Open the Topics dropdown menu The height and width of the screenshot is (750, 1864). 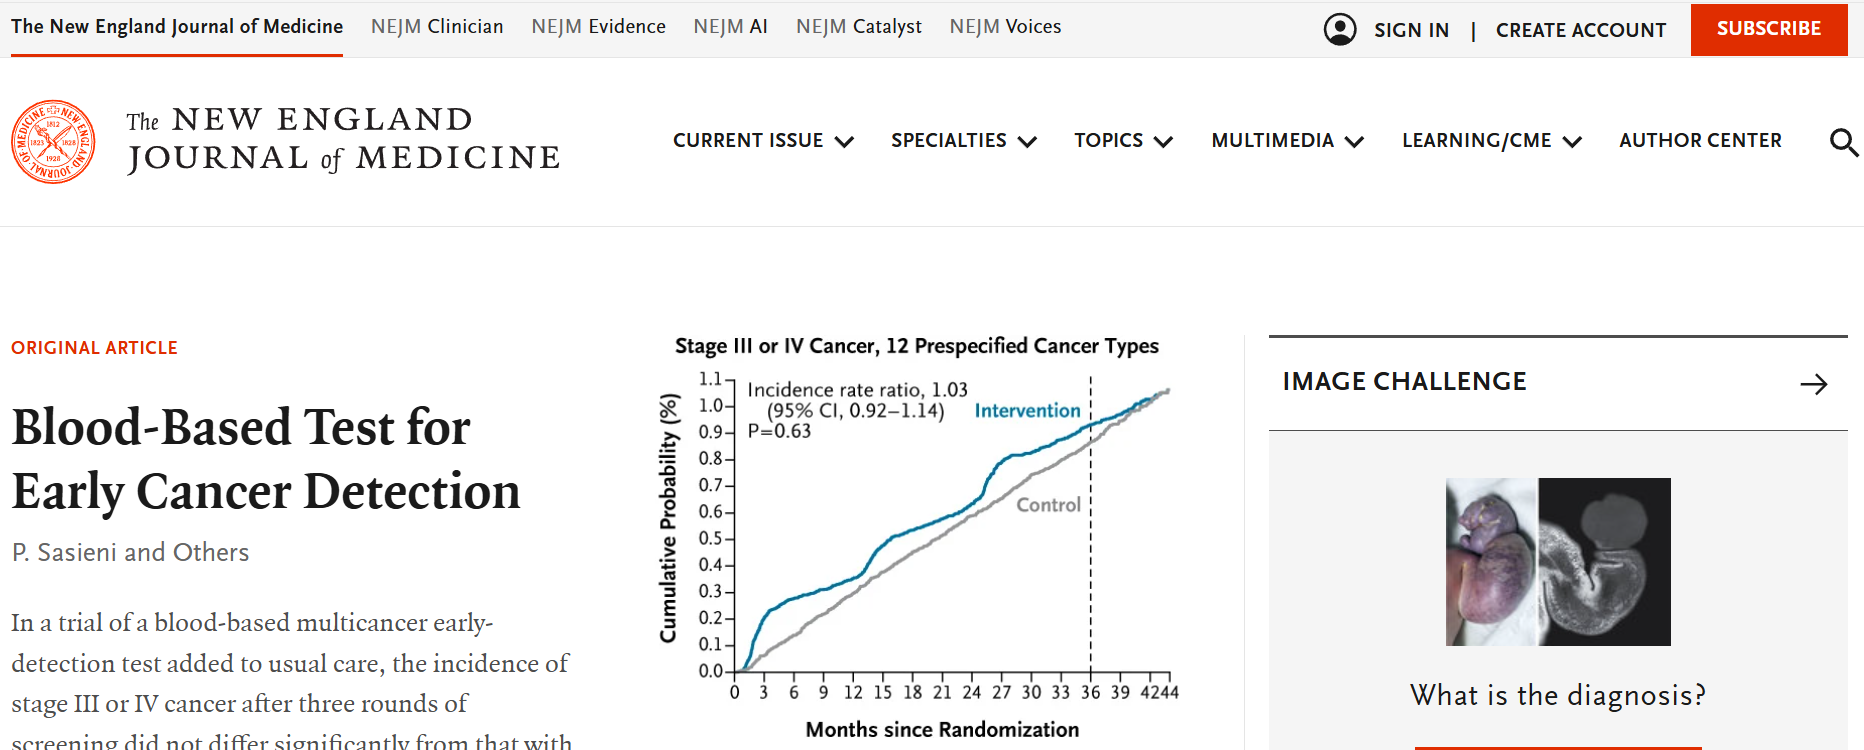[x=1123, y=141]
